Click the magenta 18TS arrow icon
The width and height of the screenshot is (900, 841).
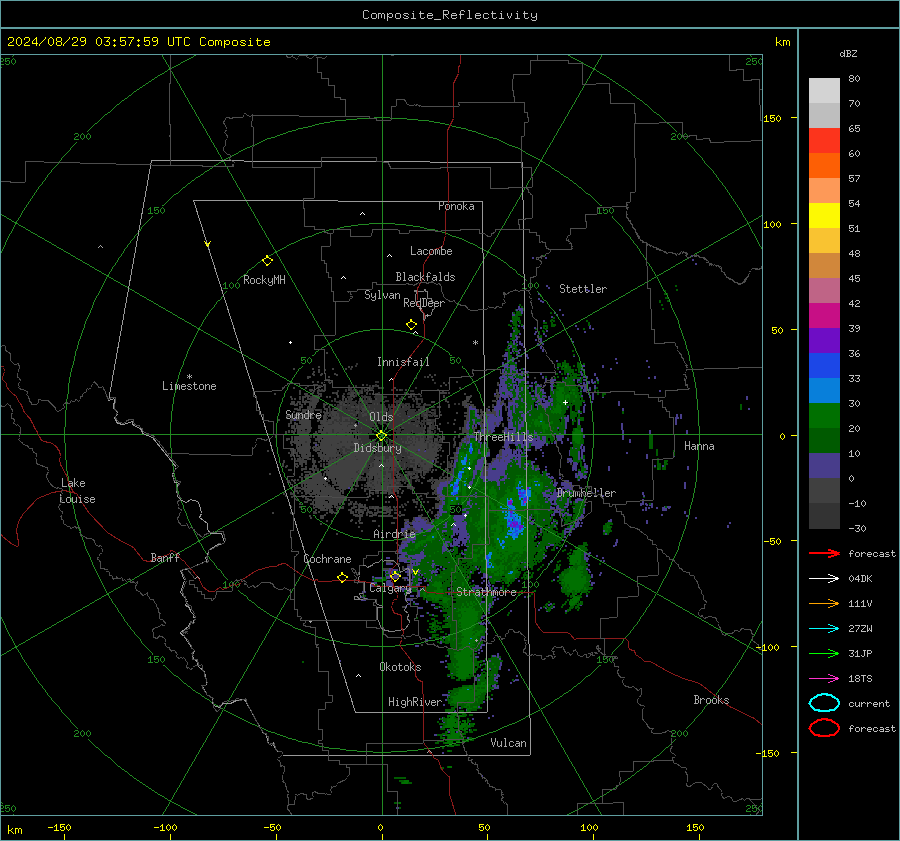click(824, 679)
